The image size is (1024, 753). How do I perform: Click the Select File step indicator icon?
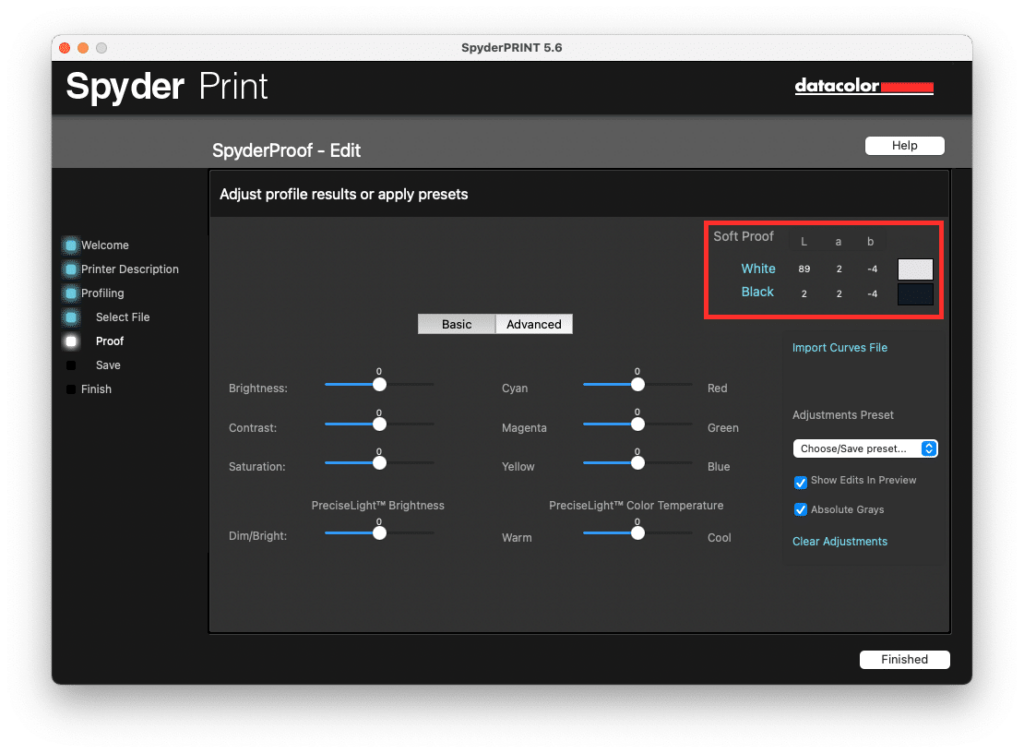pos(71,317)
